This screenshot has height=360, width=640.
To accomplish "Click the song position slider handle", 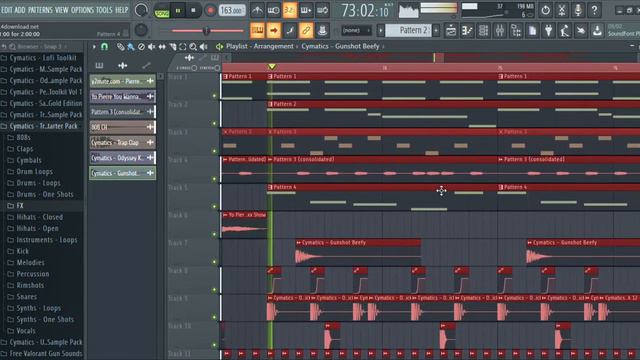I will point(206,31).
